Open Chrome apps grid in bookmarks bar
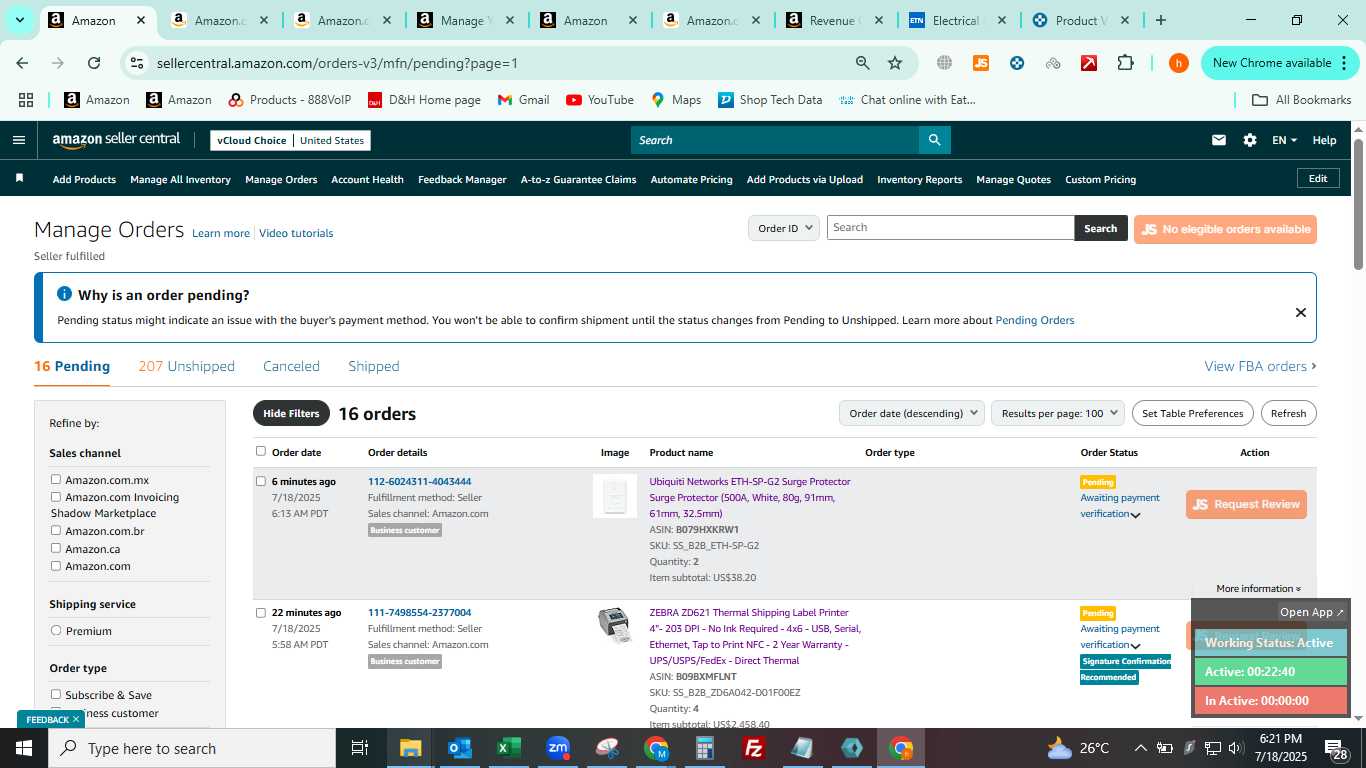Screen dimensions: 1366x768 click(26, 100)
